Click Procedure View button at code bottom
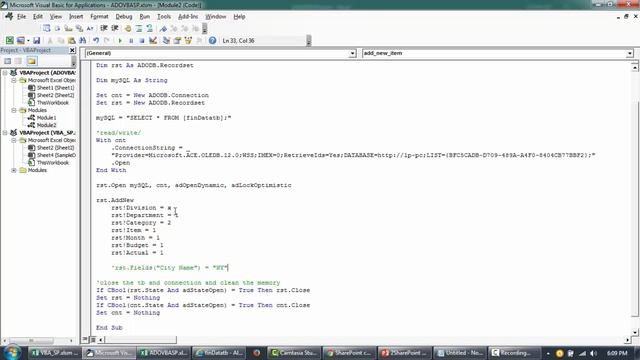640x360 pixels. click(85, 340)
